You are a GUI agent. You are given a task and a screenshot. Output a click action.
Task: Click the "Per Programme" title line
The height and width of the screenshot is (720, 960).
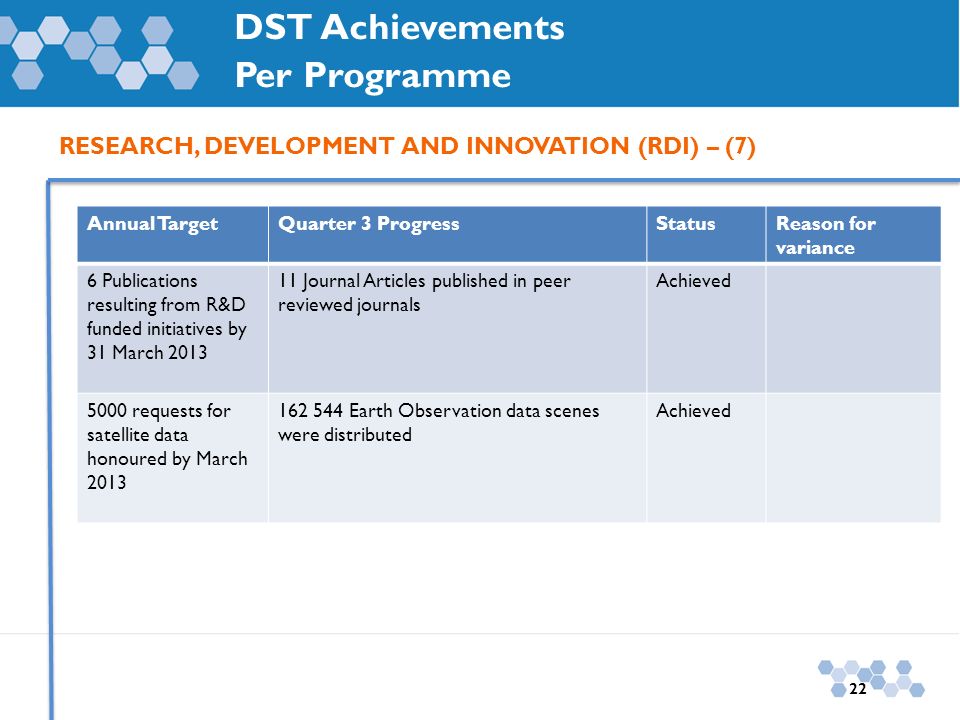(x=373, y=76)
